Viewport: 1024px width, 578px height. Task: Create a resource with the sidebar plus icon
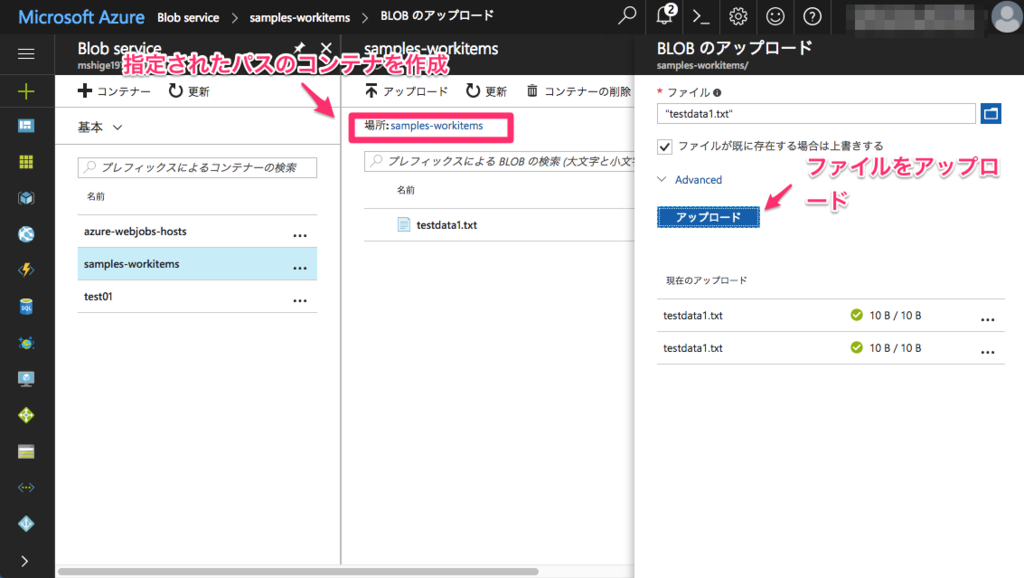pos(26,90)
